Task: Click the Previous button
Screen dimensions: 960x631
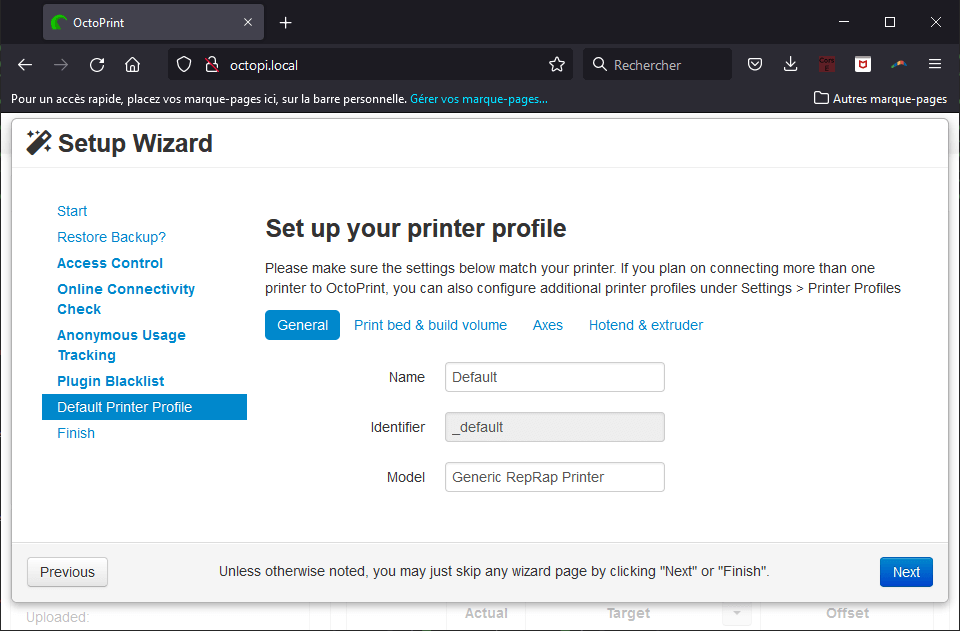Action: tap(67, 572)
